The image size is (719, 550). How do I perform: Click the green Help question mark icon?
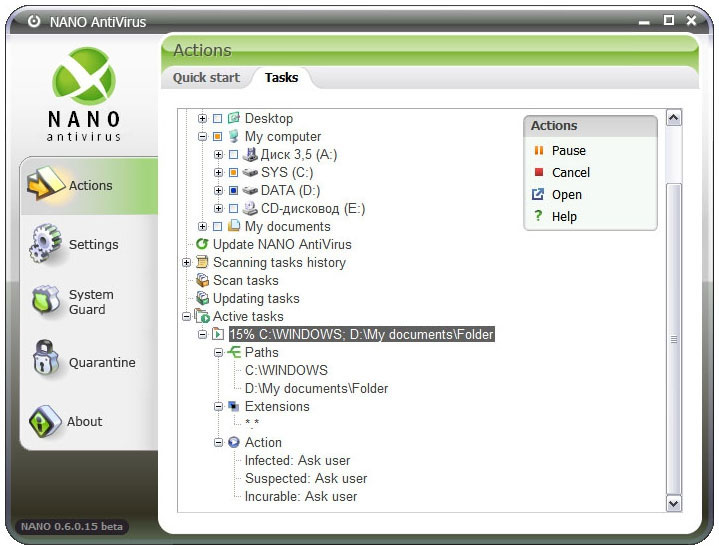click(x=538, y=216)
